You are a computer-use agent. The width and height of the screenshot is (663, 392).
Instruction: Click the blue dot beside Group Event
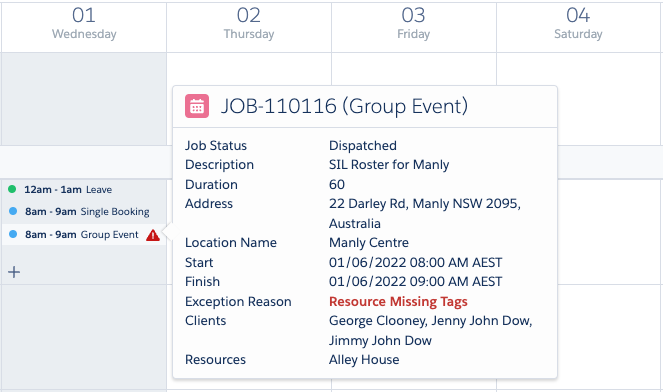(x=13, y=234)
